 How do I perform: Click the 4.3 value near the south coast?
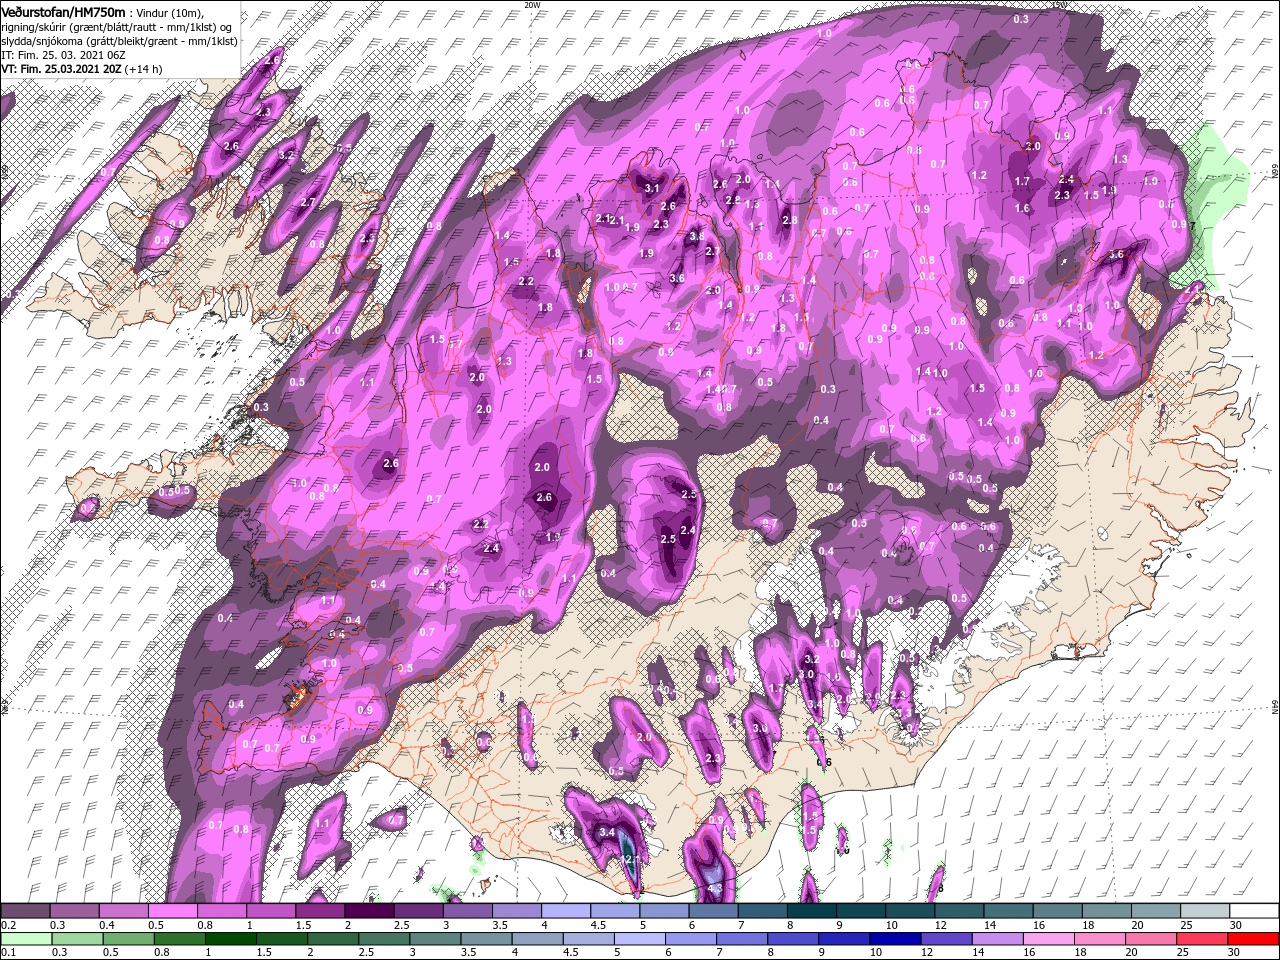pos(715,888)
